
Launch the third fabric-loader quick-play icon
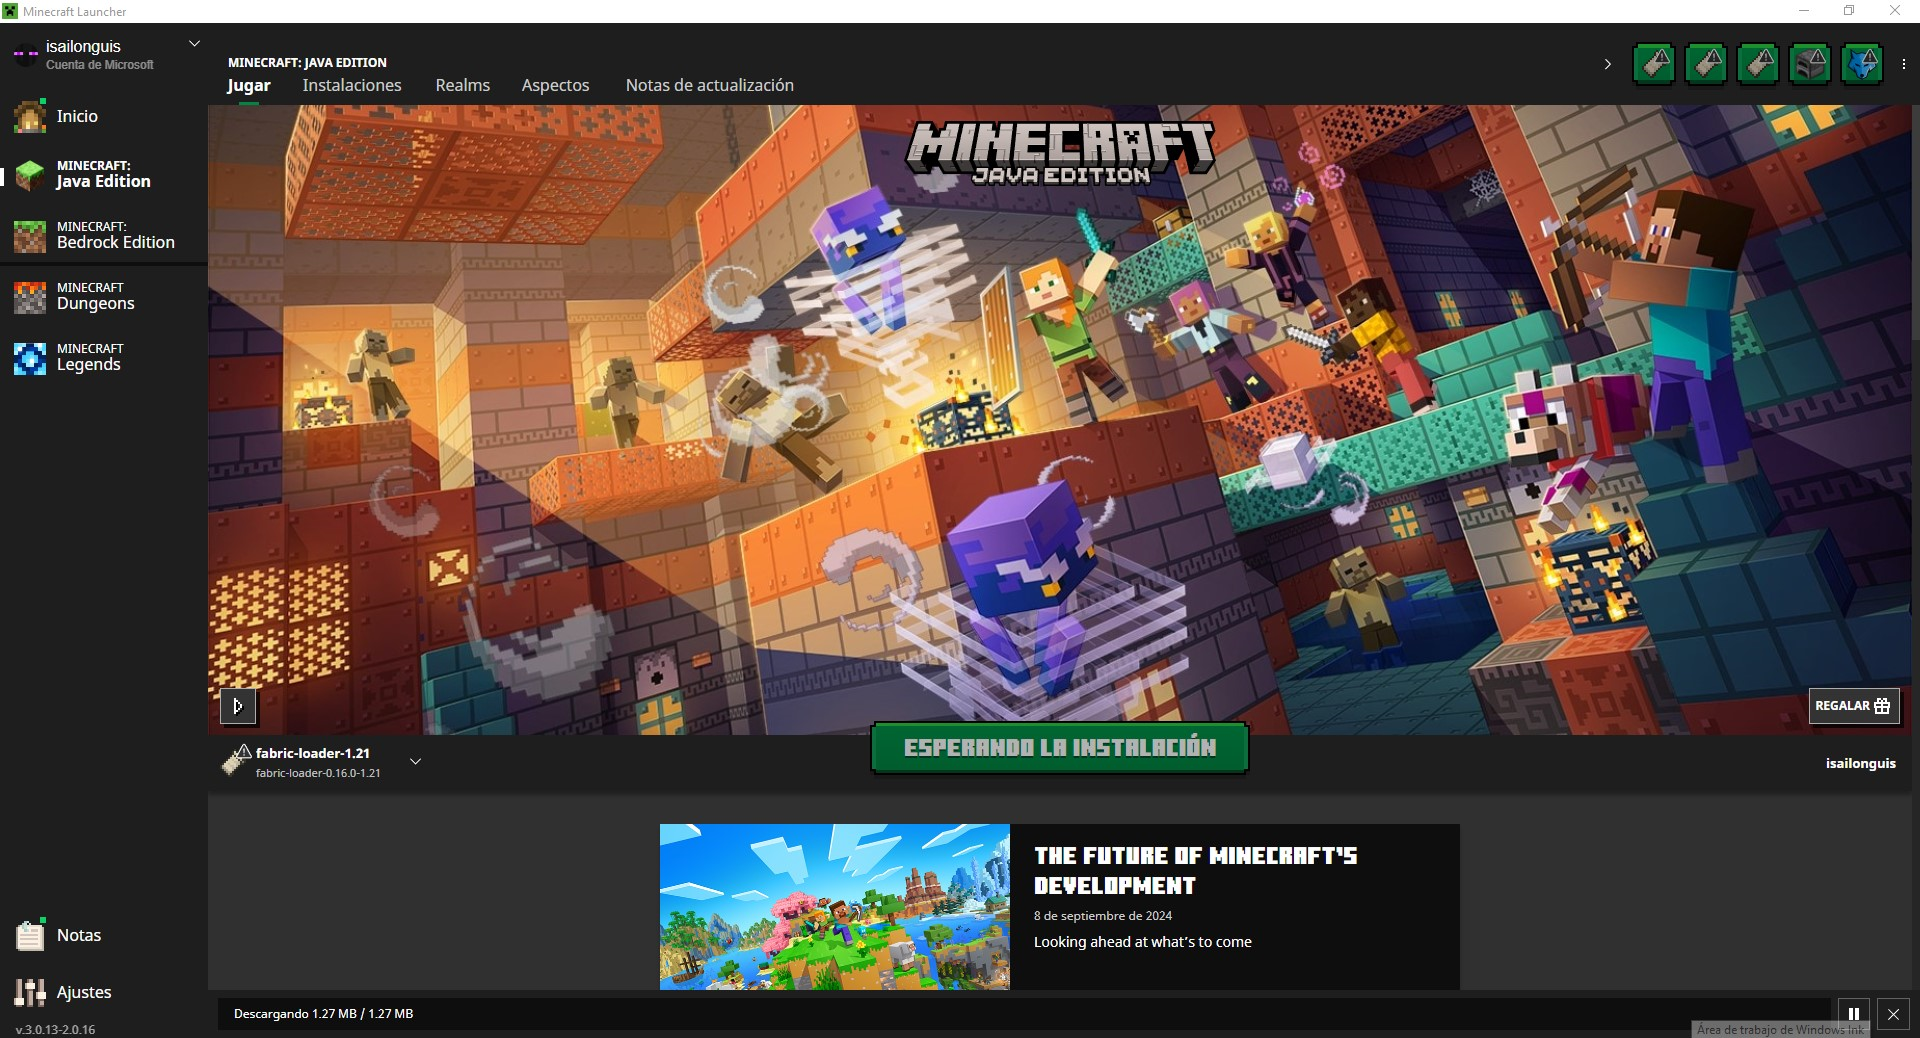[1758, 64]
